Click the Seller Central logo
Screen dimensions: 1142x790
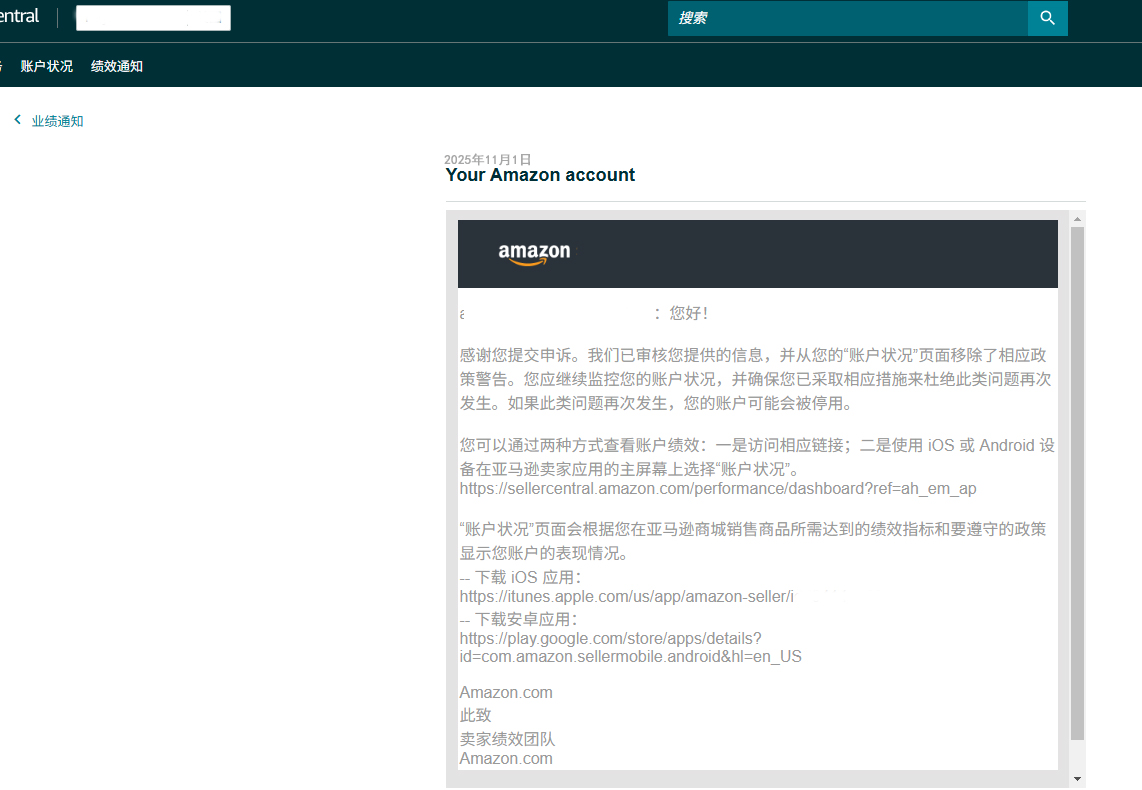tap(20, 15)
